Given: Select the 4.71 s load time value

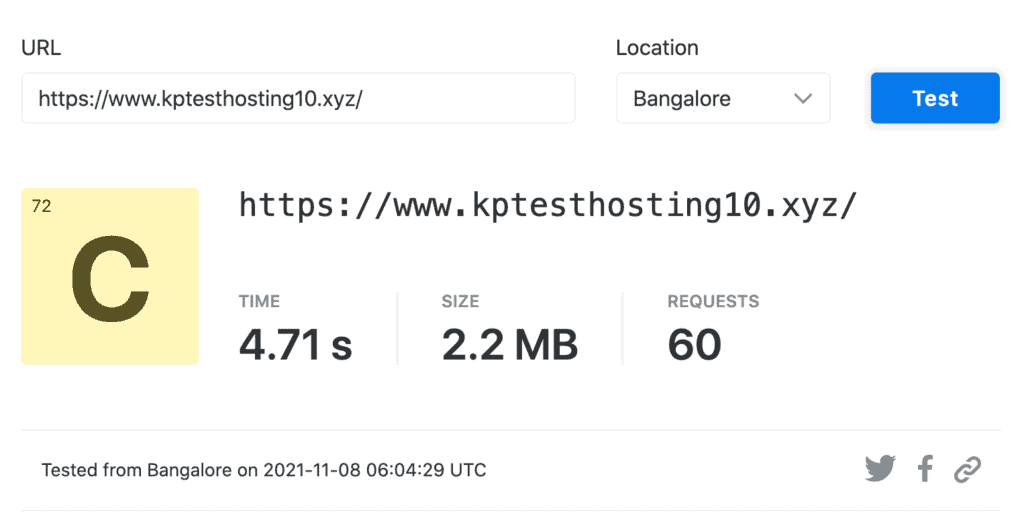Looking at the screenshot, I should click(295, 345).
